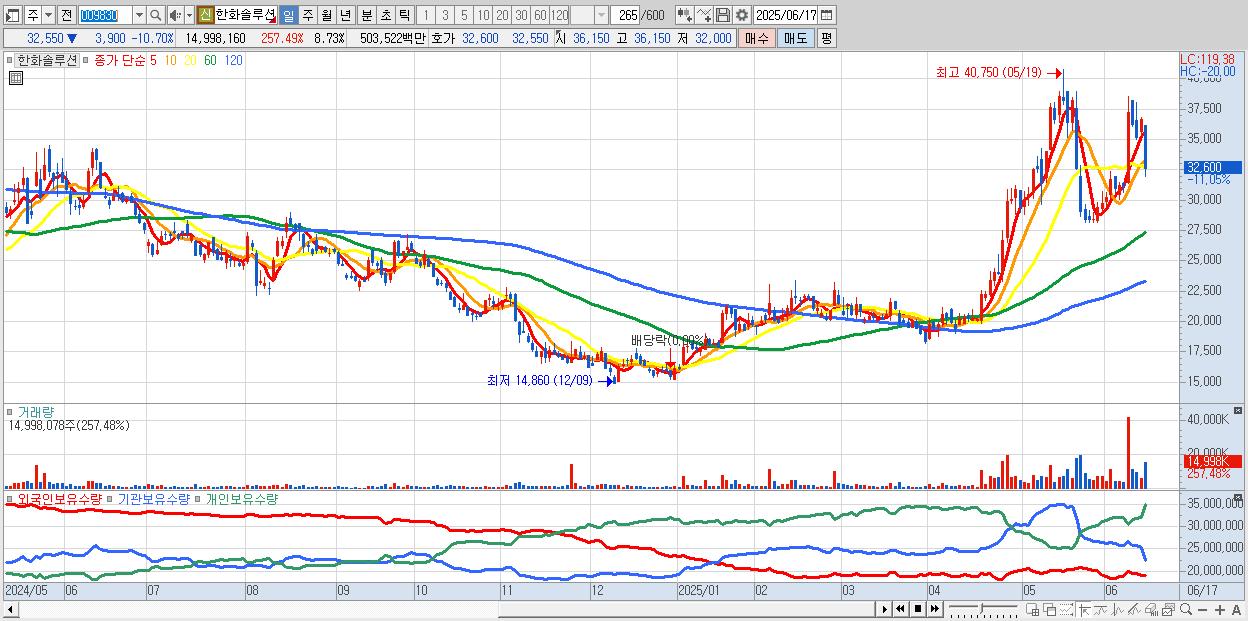This screenshot has width=1248, height=621.
Task: Click the stock search magnifier icon
Action: (x=155, y=15)
